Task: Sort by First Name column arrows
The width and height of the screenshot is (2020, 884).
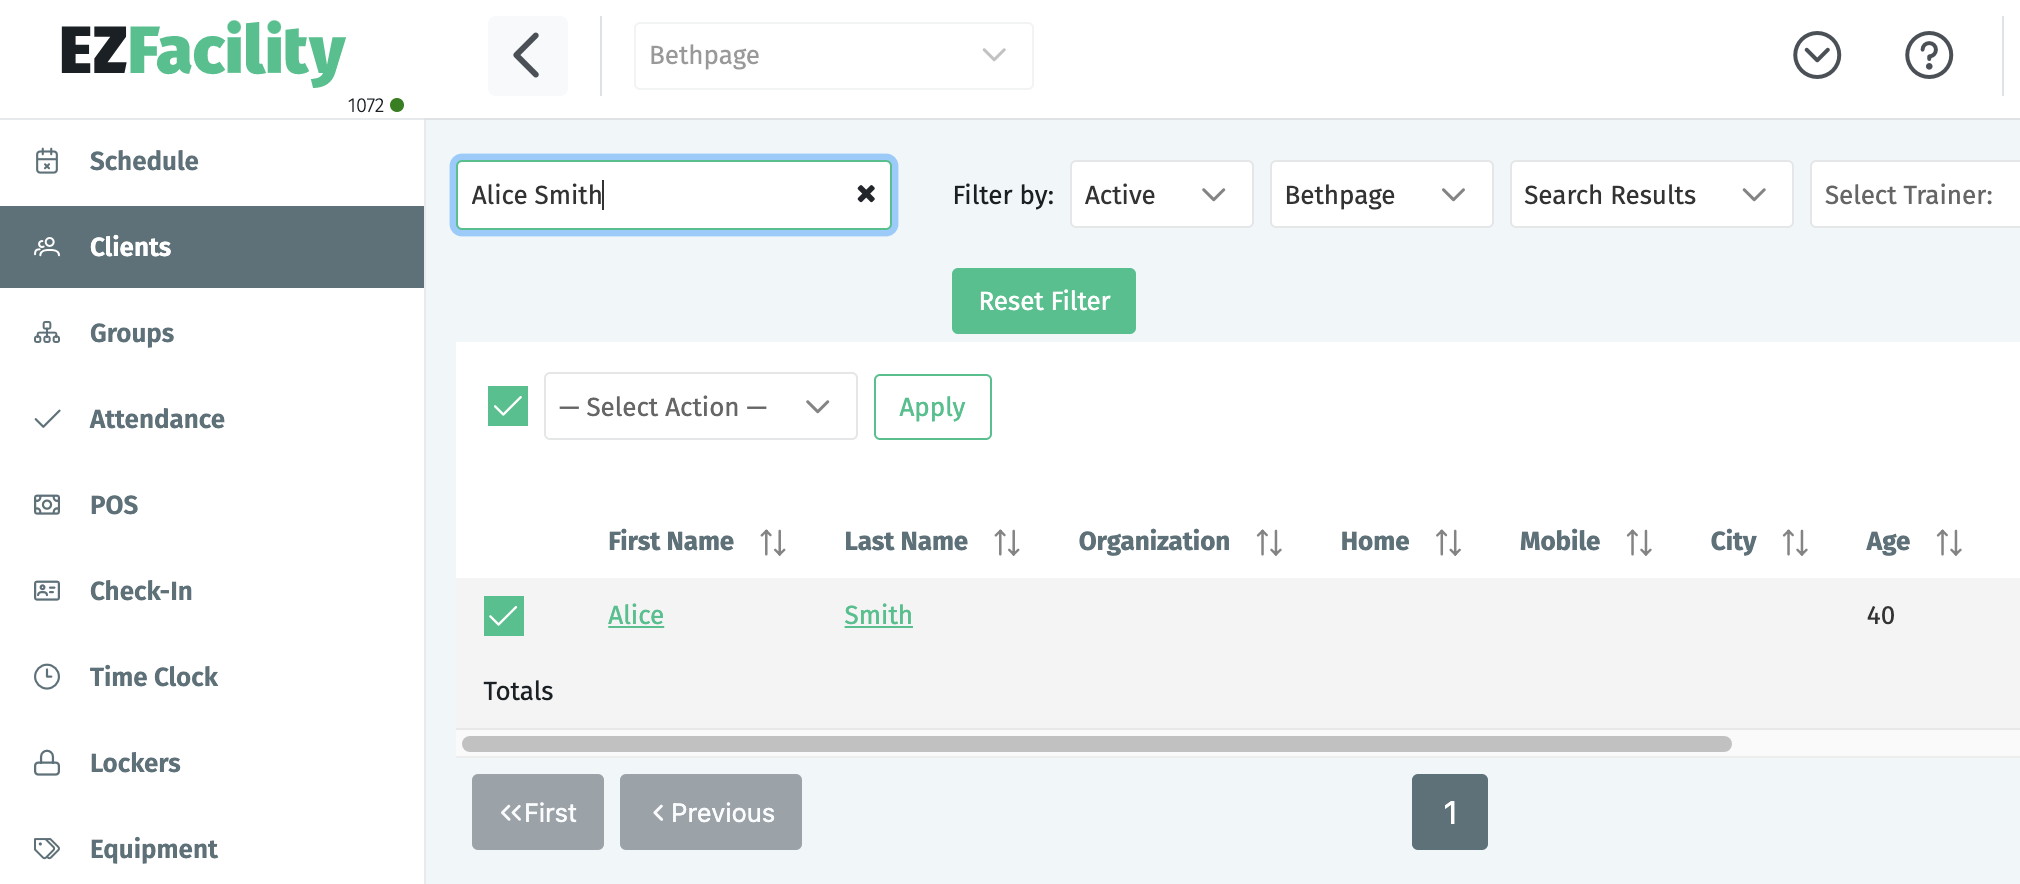Action: (x=773, y=542)
